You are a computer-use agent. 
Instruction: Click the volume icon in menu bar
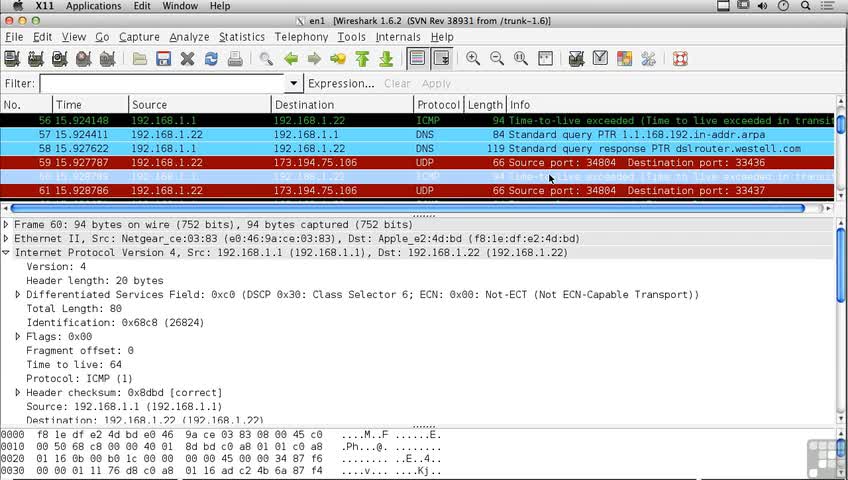coord(763,6)
